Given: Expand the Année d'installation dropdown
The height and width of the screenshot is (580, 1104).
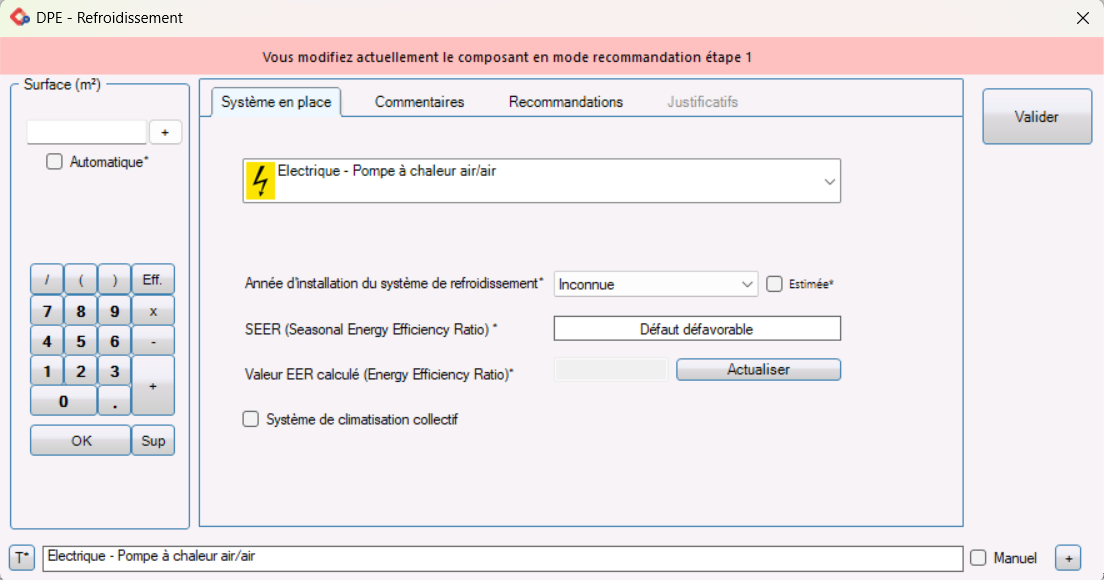Looking at the screenshot, I should tap(747, 285).
